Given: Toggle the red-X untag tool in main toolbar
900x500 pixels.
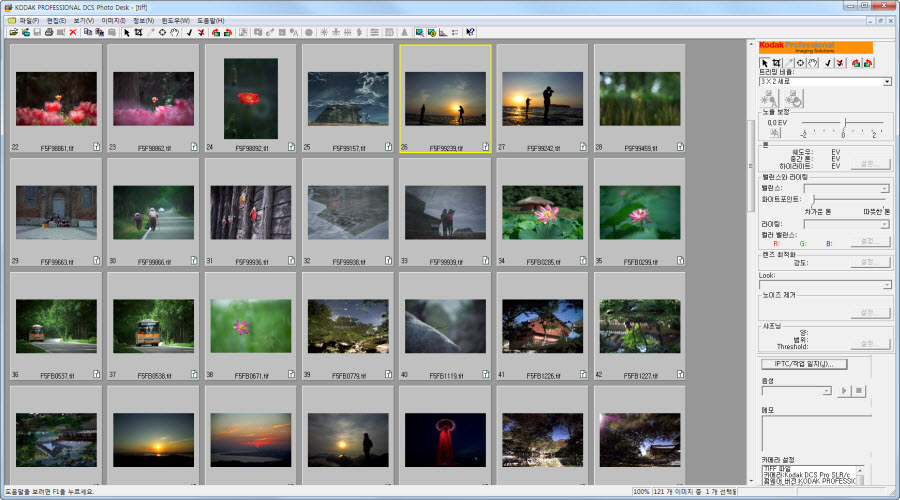Looking at the screenshot, I should 202,32.
